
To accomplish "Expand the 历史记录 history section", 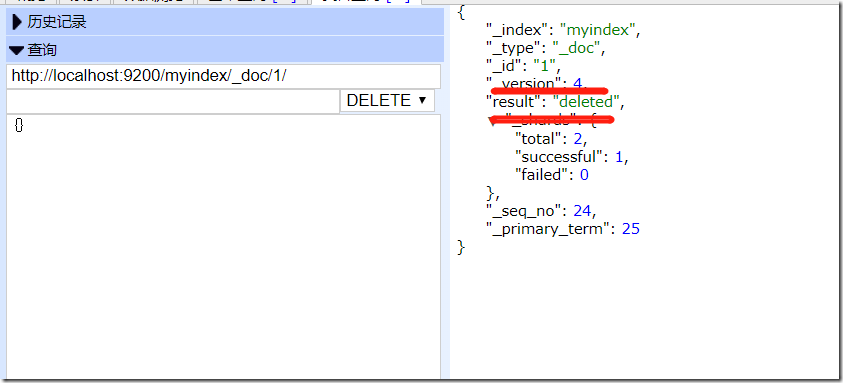I will pyautogui.click(x=225, y=22).
